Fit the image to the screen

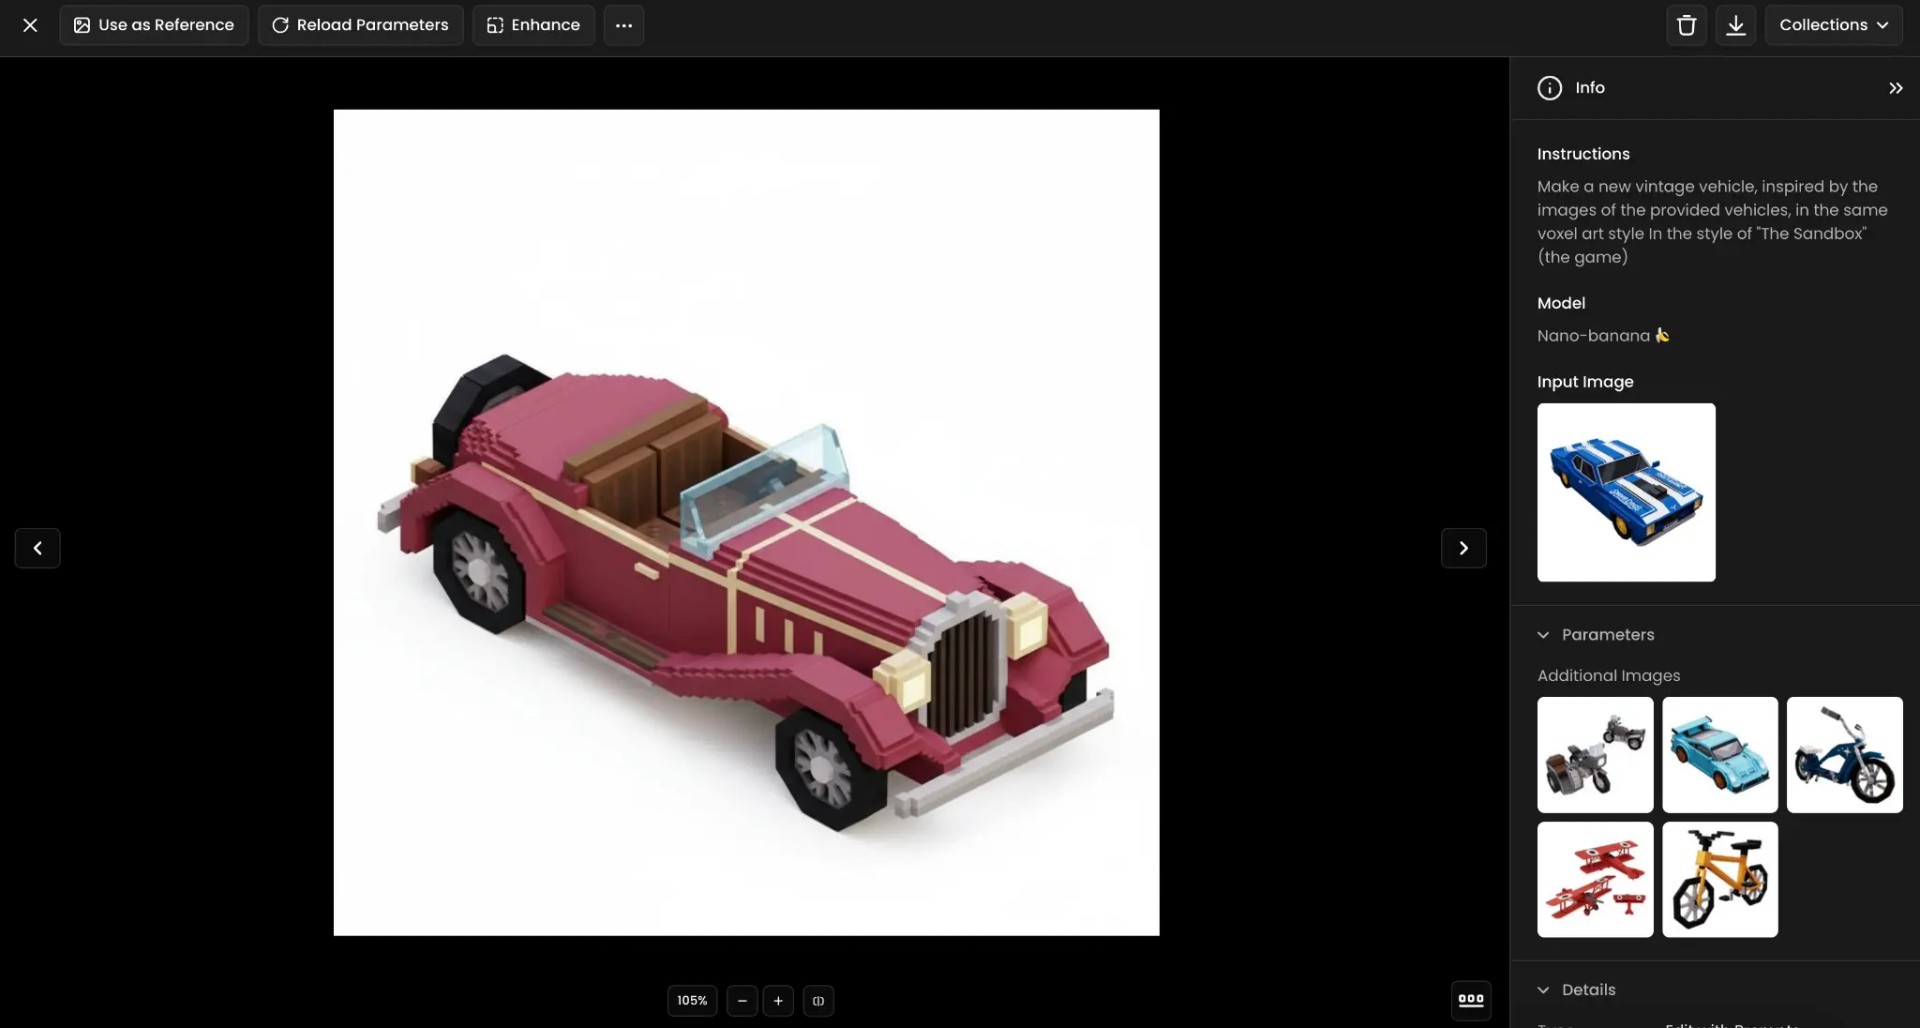click(x=819, y=1000)
